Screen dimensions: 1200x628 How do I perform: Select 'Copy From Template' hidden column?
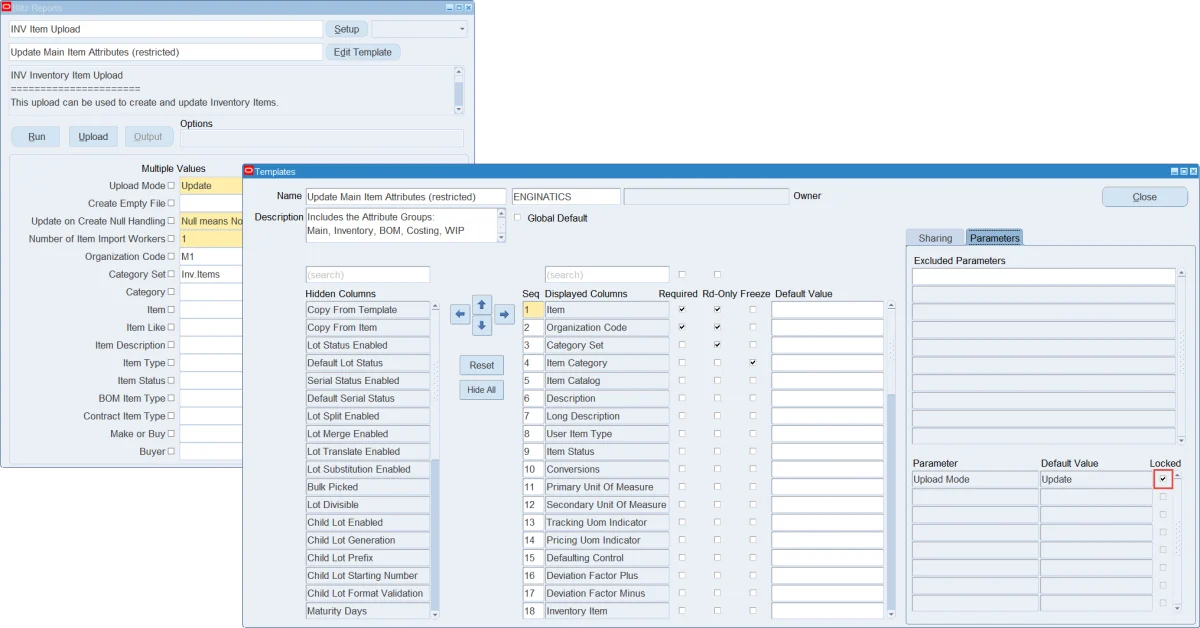367,310
